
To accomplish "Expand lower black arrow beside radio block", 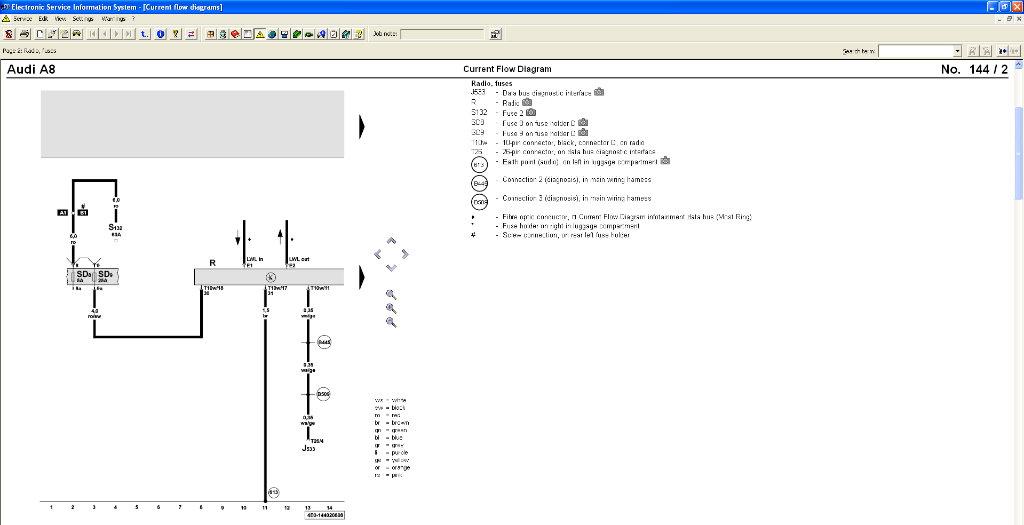I will [361, 276].
